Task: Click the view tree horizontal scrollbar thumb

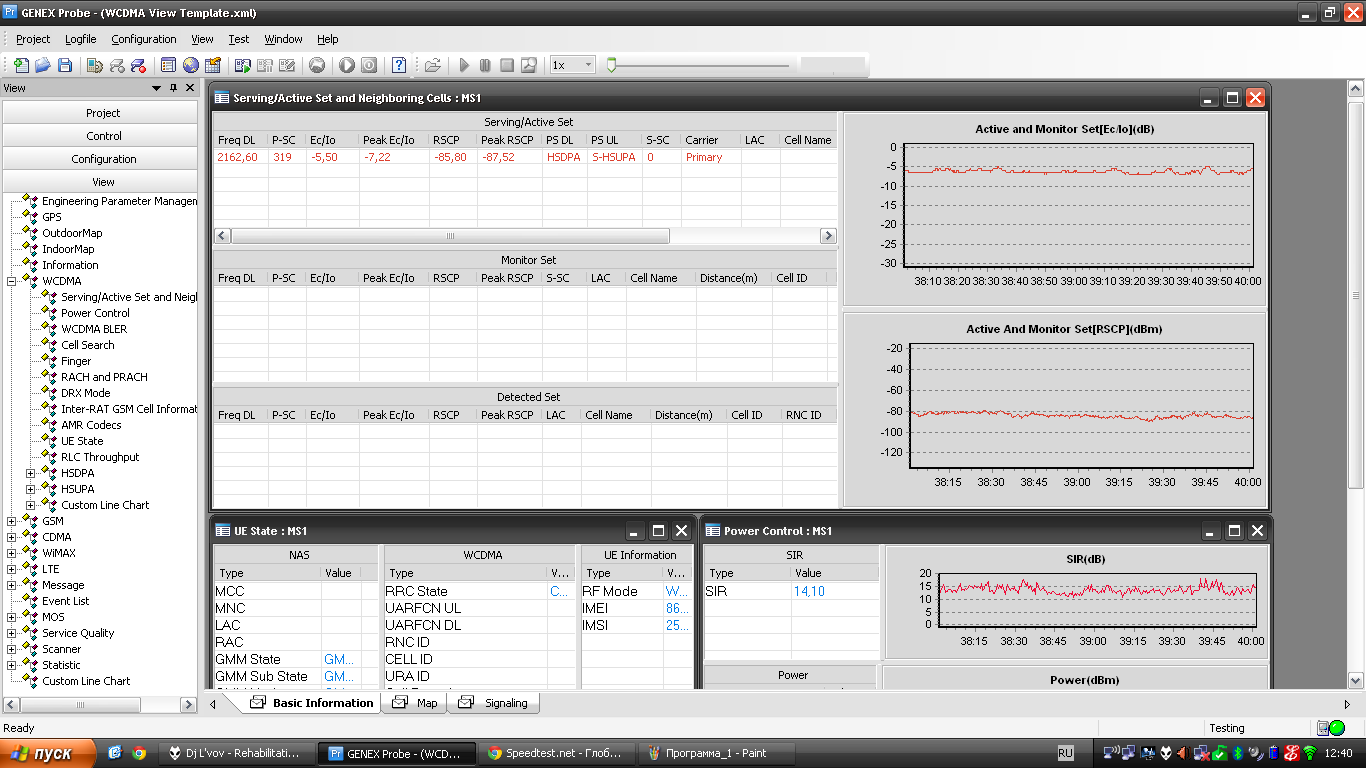Action: tap(82, 705)
